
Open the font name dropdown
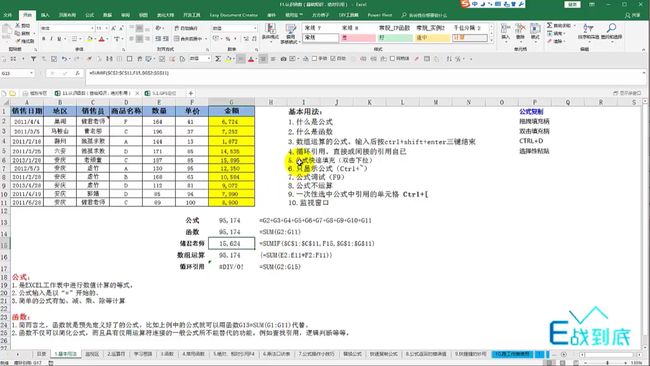[x=92, y=28]
